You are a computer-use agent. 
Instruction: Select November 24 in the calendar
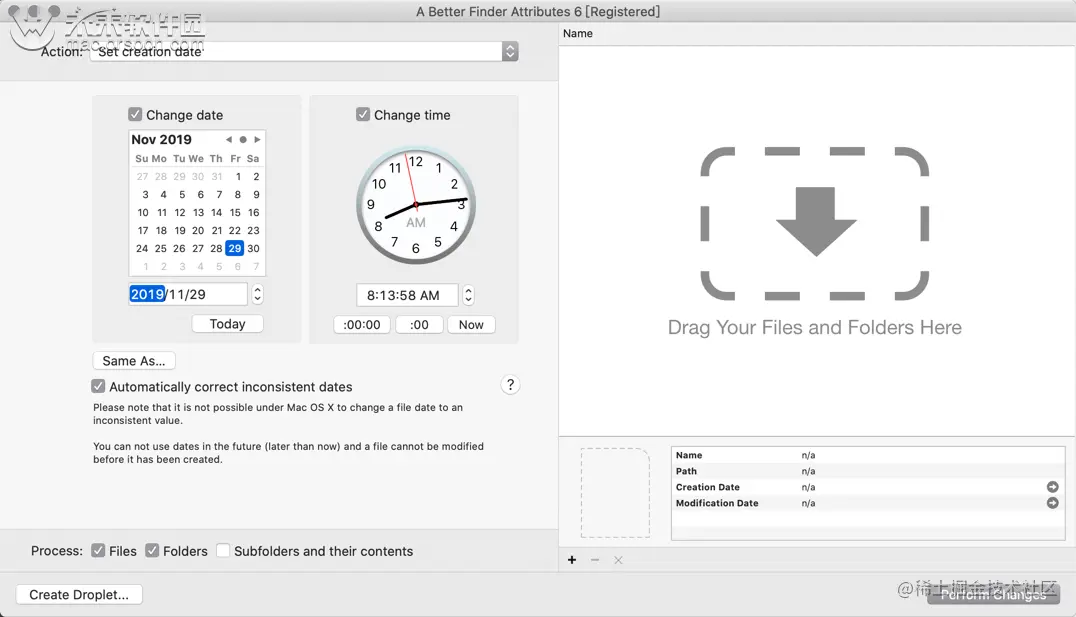point(142,248)
